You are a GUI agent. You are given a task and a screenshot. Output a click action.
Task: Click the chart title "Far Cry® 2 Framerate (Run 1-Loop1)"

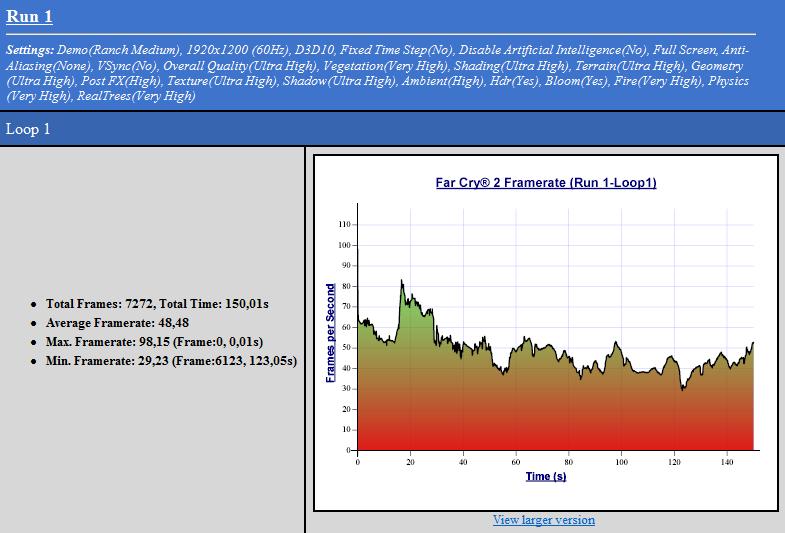pyautogui.click(x=546, y=183)
